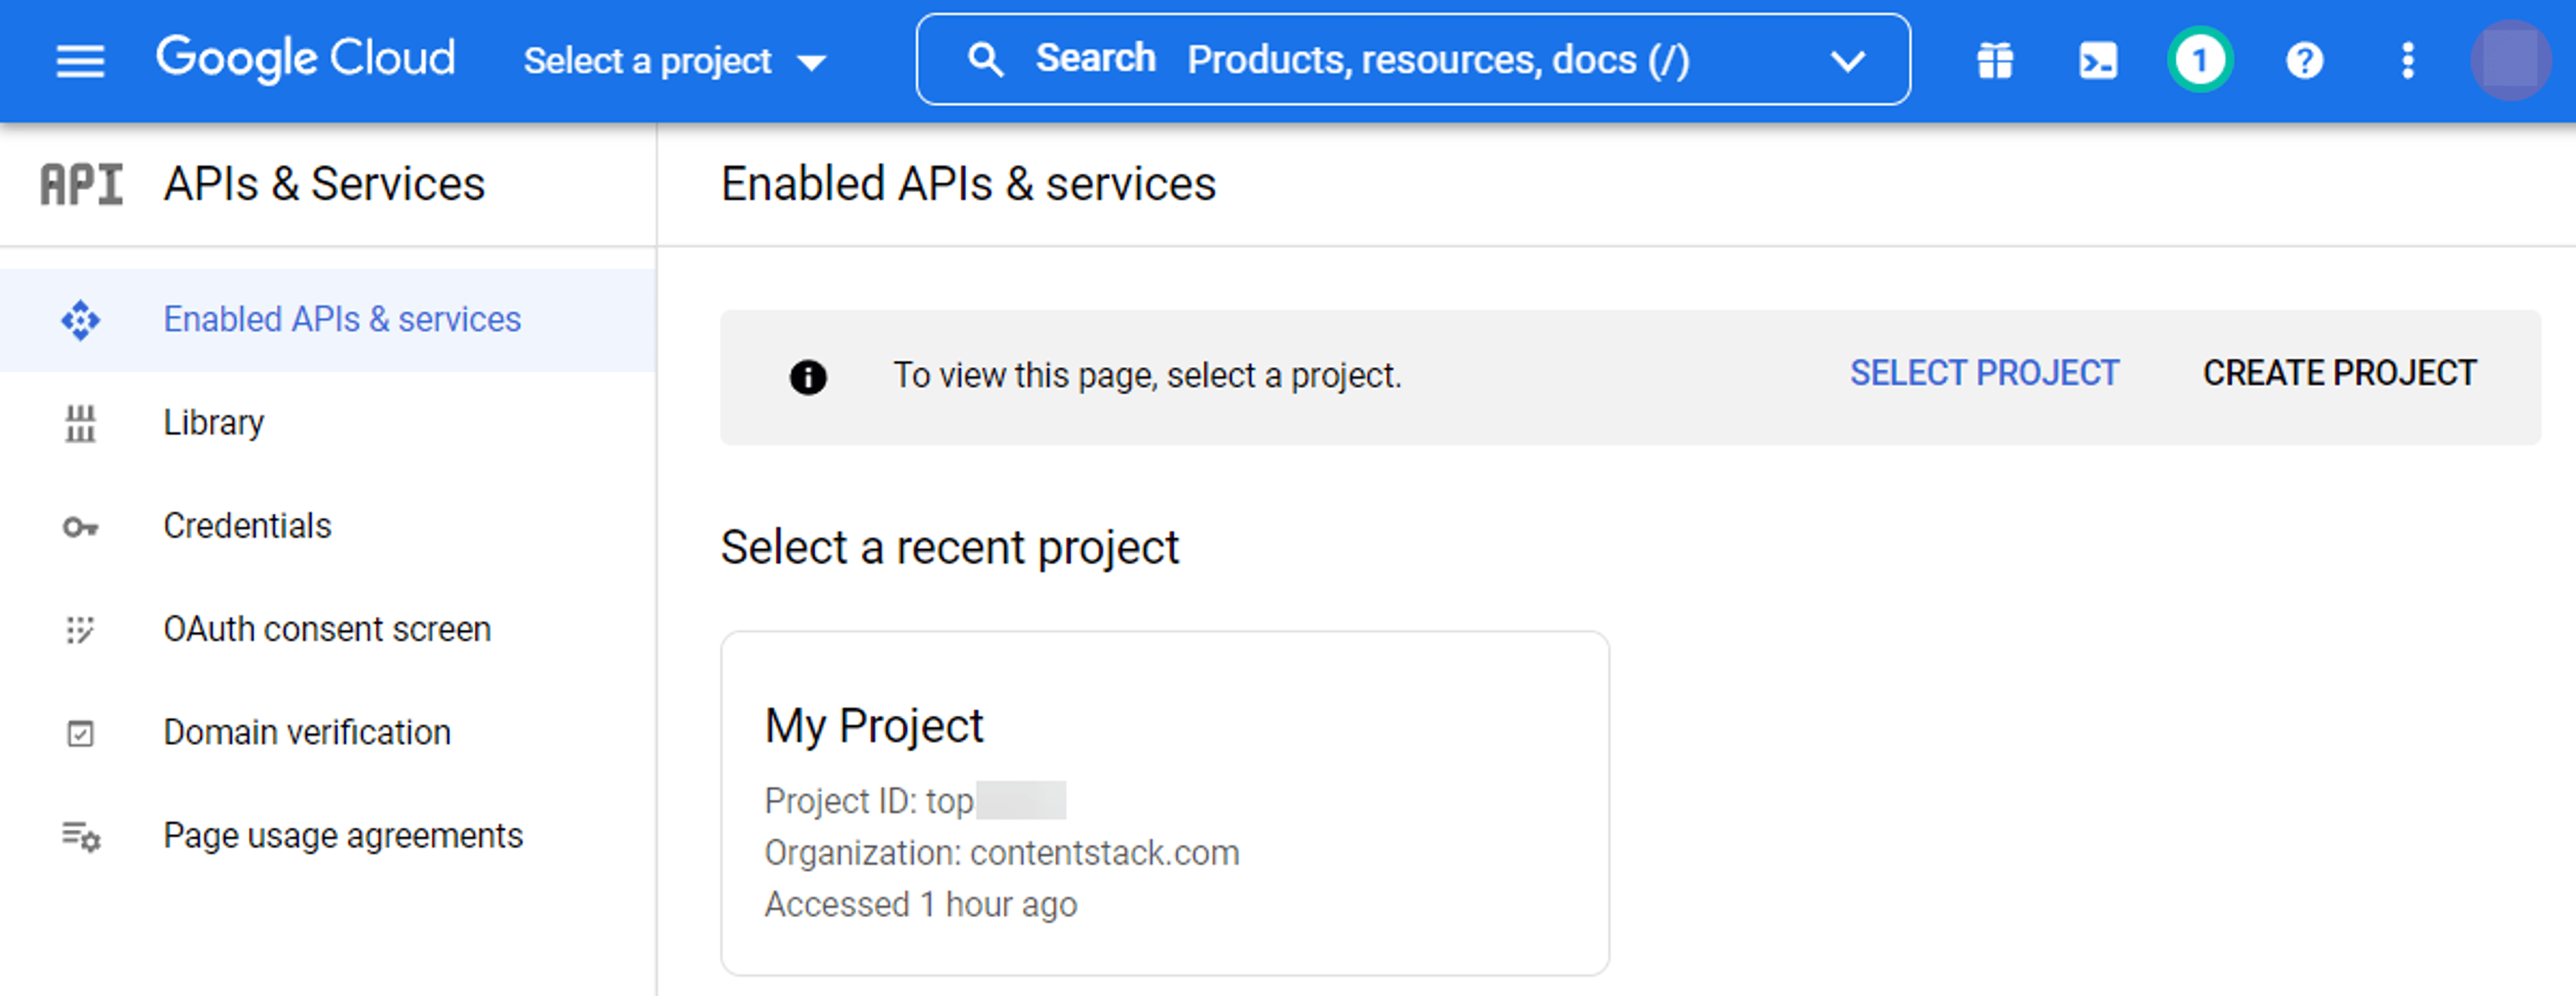Click the Page usage agreements icon
The image size is (2576, 996).
[81, 836]
